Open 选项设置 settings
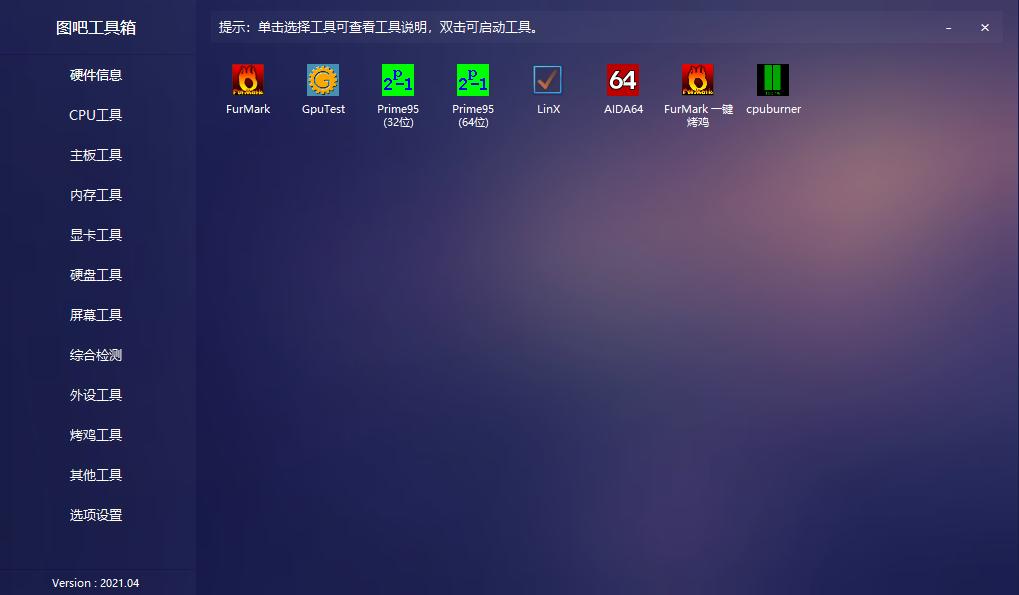Viewport: 1019px width, 595px height. point(97,515)
